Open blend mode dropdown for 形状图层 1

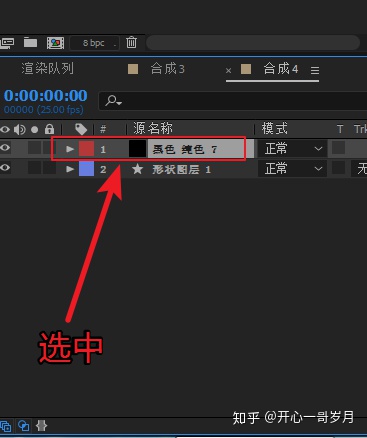pos(292,169)
